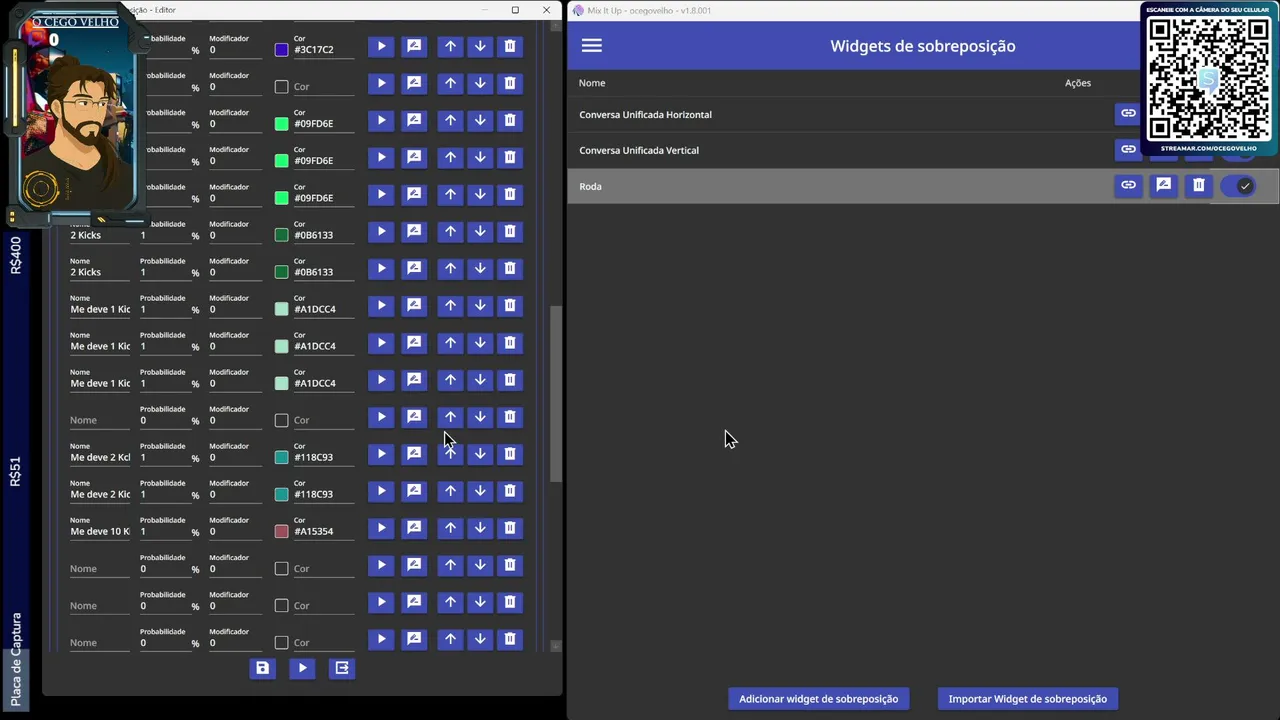The image size is (1280, 720).
Task: Play the 'Me deve 10 K' row
Action: (381, 528)
